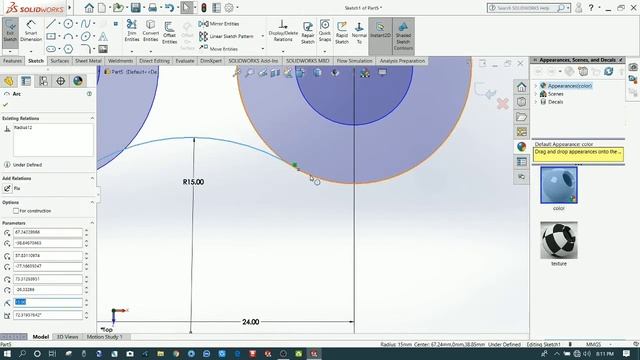This screenshot has width=640, height=360.
Task: Collapse the Add Relations section
Action: click(x=92, y=178)
